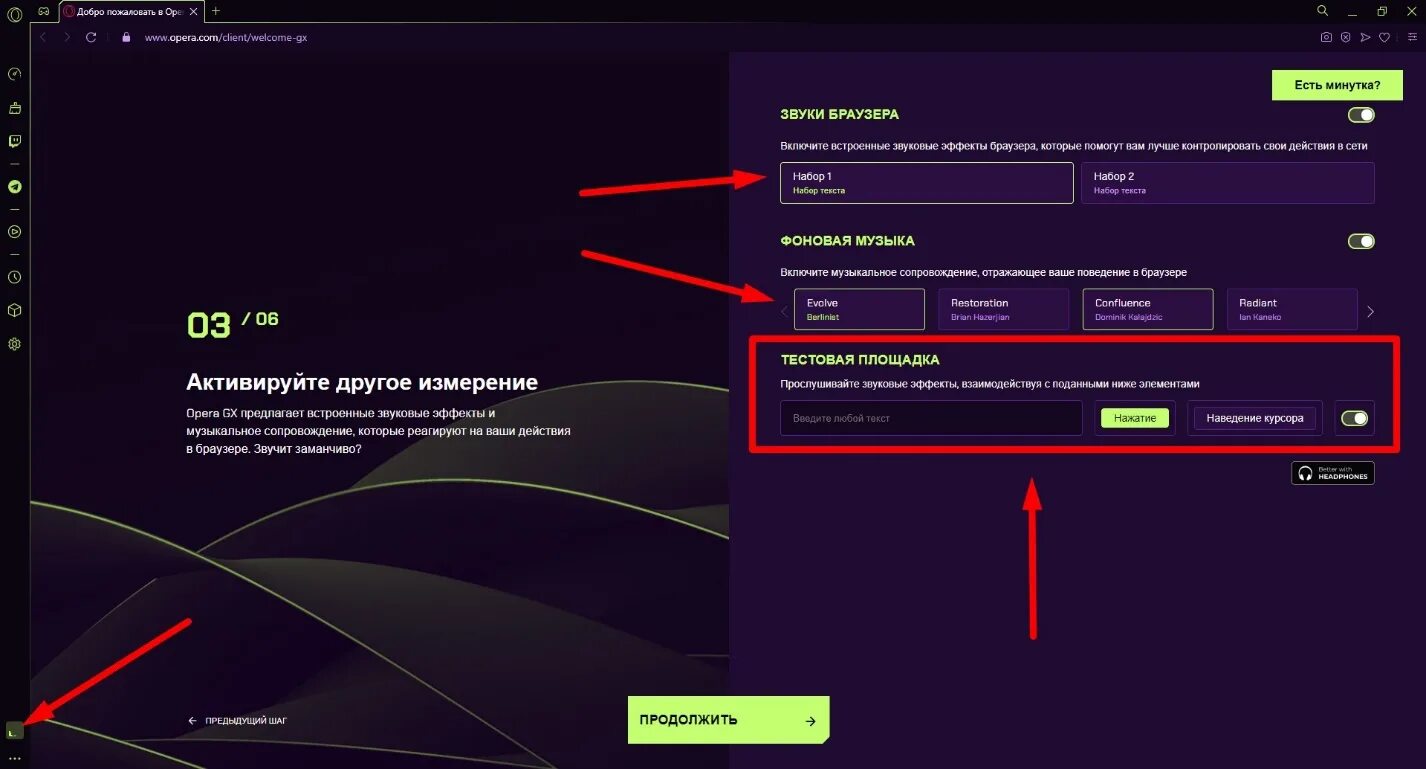
Task: Click the ТЕСТОВАЯ ПЛОЩАДКА heading
Action: (860, 360)
